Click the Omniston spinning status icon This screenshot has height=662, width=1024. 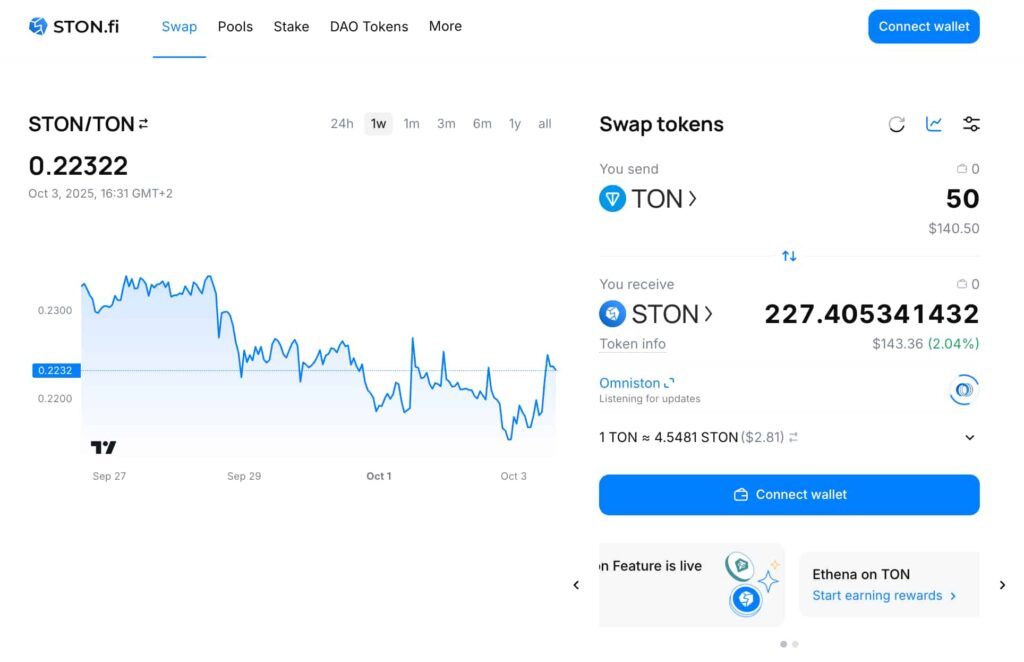(x=963, y=390)
